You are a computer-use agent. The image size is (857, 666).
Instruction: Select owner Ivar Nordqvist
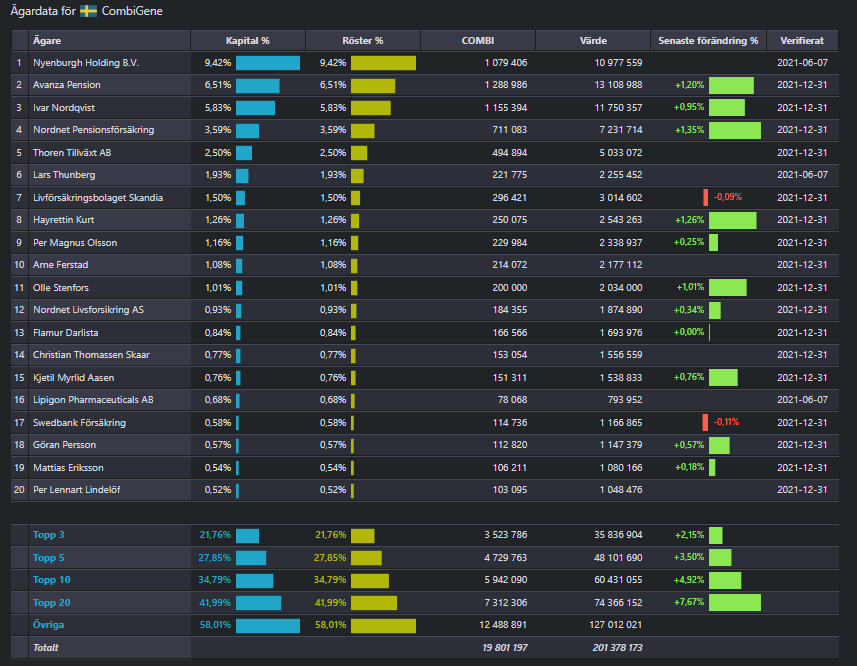coord(64,108)
